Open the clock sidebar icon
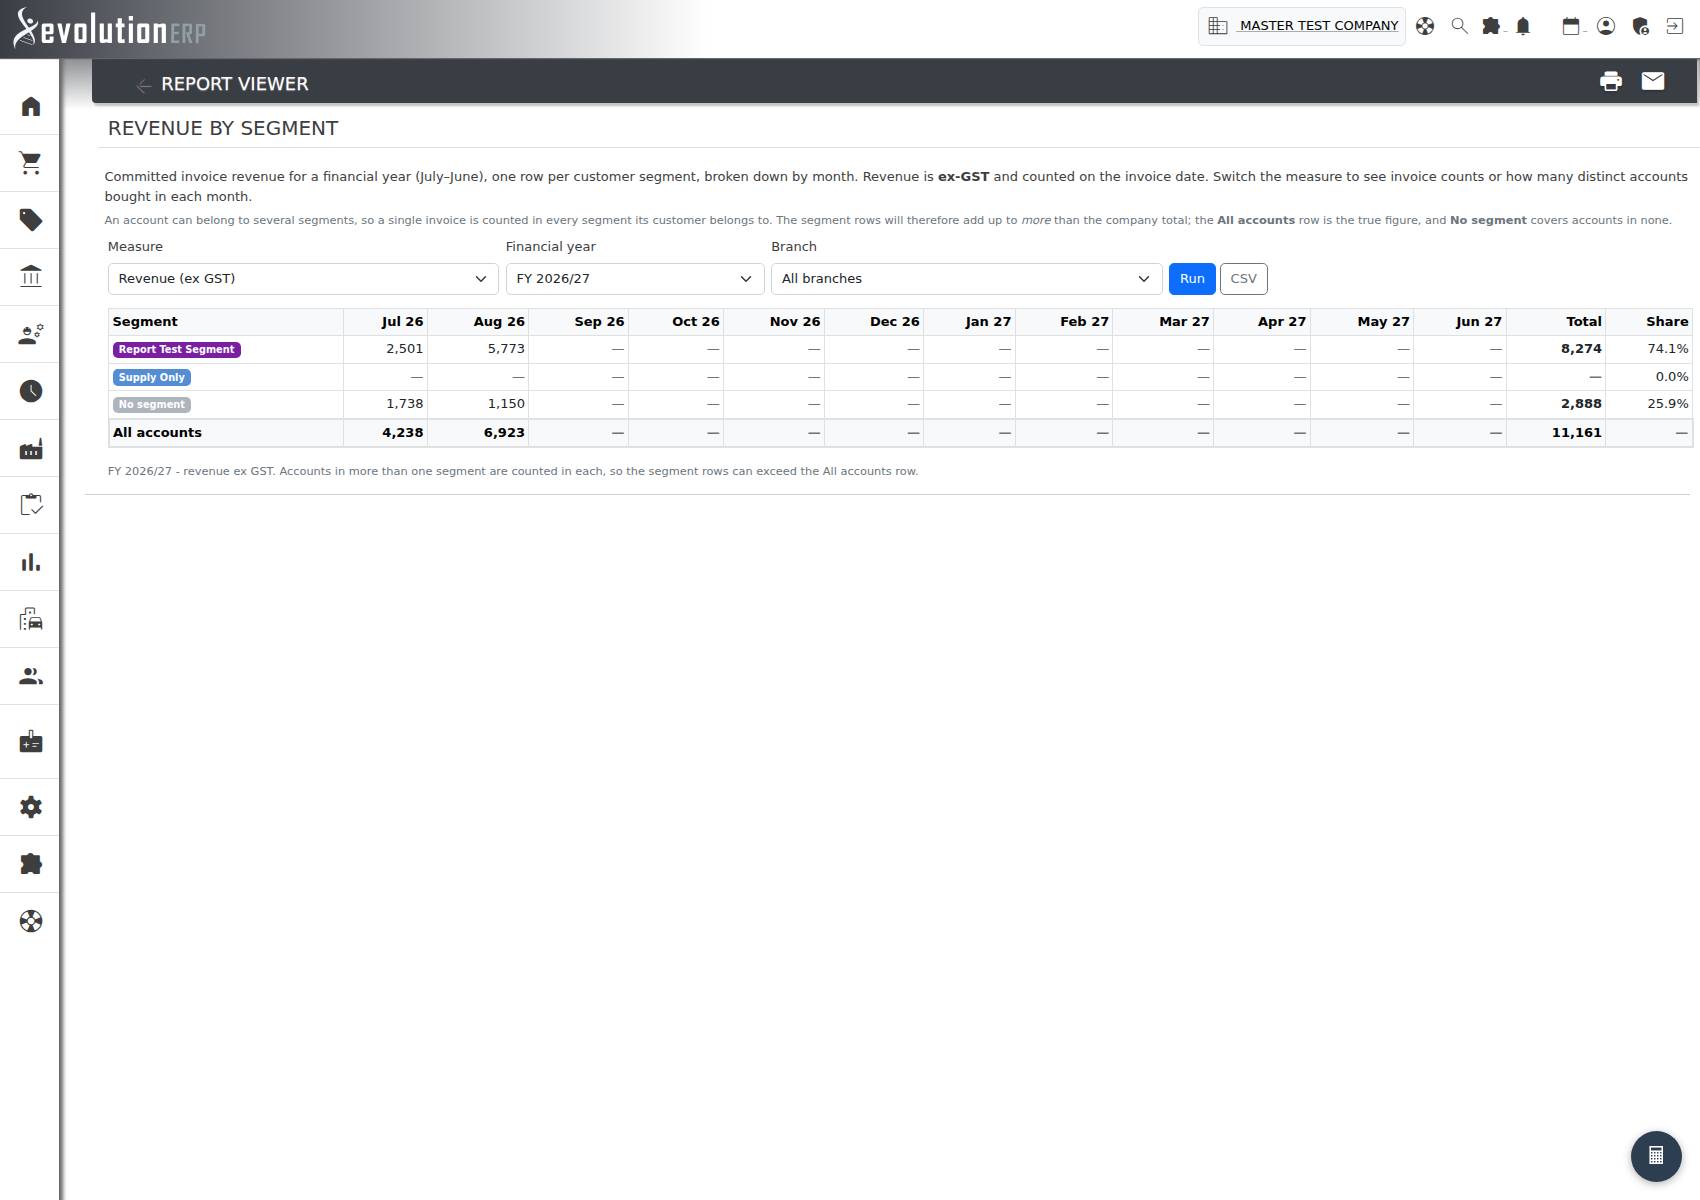The height and width of the screenshot is (1200, 1700). [x=31, y=391]
